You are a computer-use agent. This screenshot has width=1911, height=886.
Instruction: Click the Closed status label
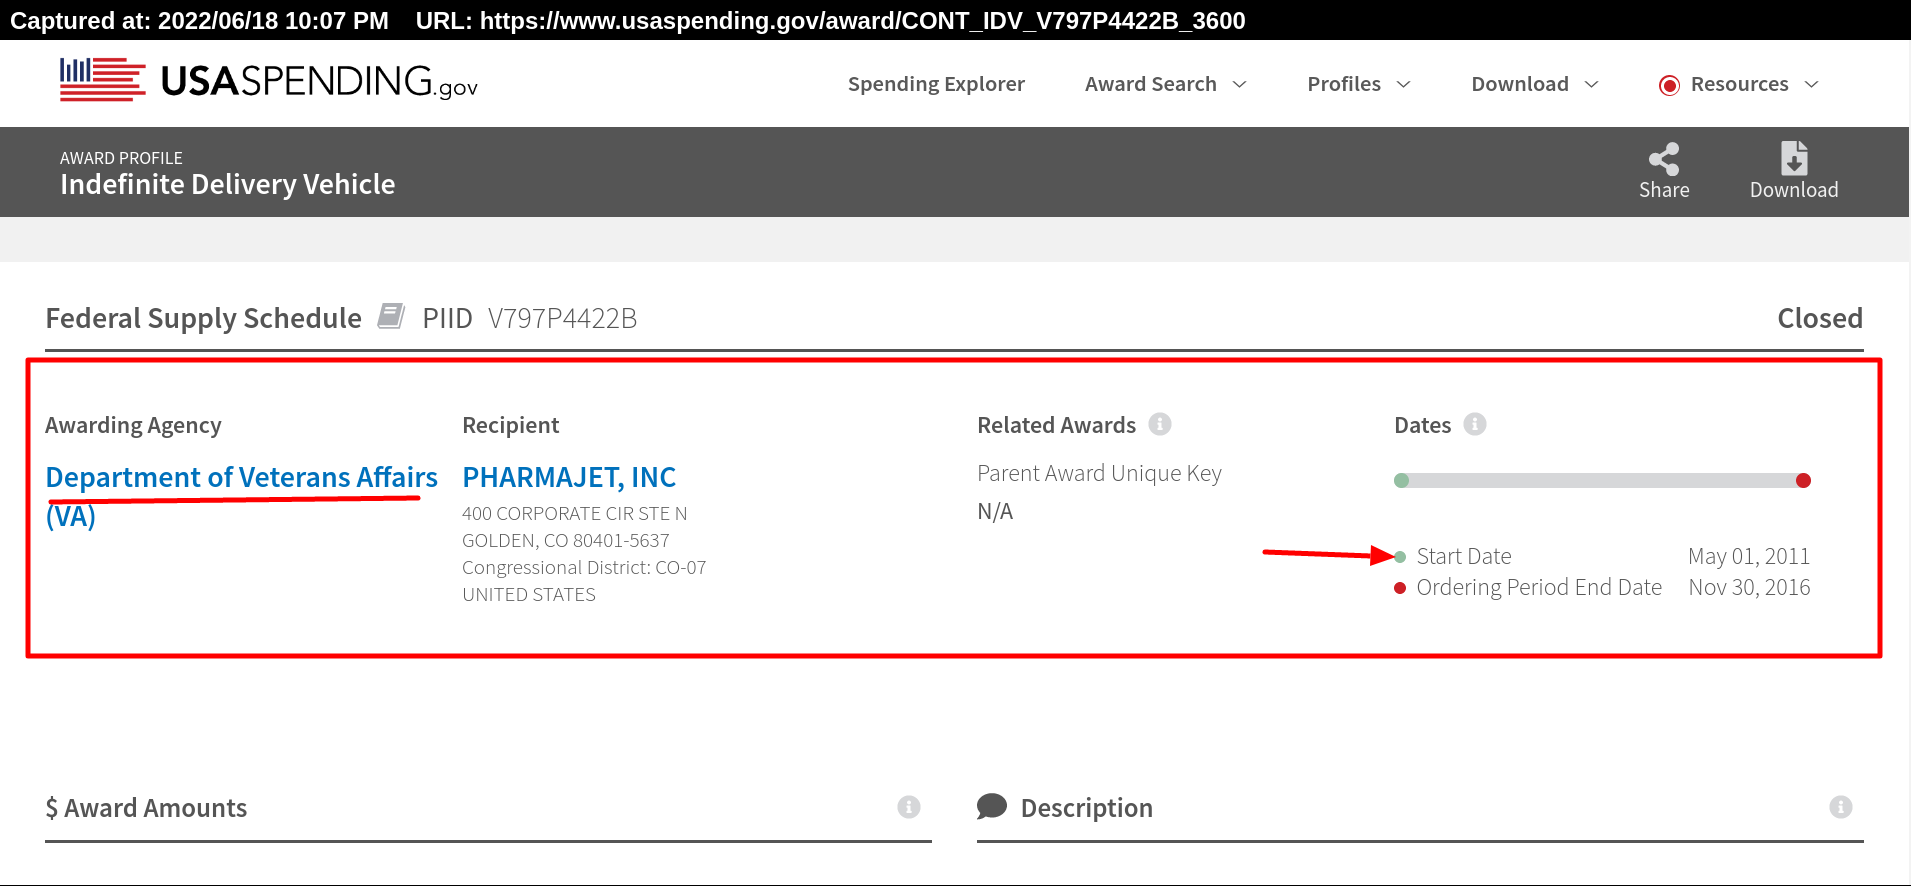(1820, 318)
